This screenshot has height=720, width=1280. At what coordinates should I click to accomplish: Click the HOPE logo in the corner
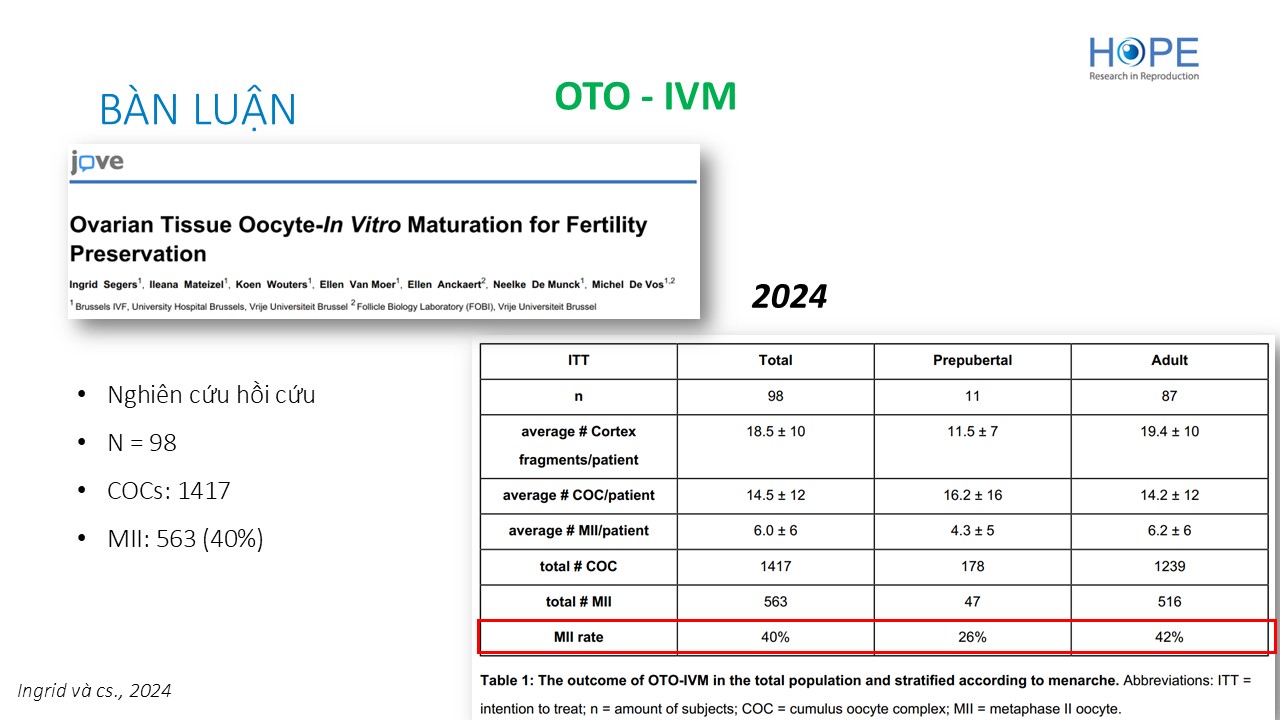pos(1143,52)
